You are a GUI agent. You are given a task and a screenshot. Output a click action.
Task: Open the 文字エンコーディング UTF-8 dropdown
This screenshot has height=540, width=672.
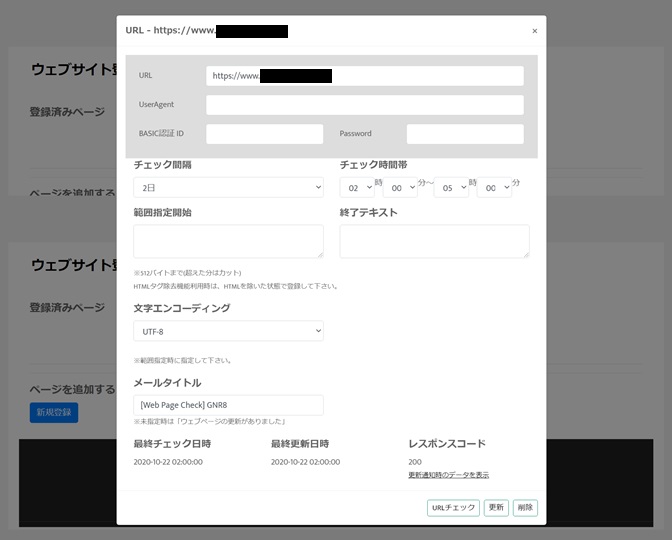point(228,331)
